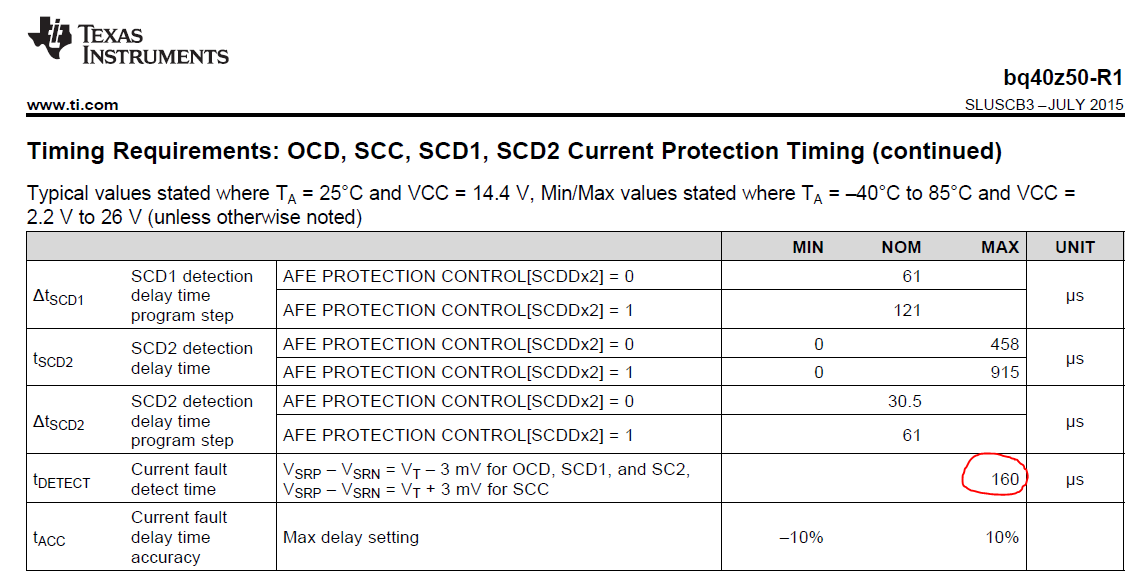
Task: Select the MIN column header
Action: (808, 247)
